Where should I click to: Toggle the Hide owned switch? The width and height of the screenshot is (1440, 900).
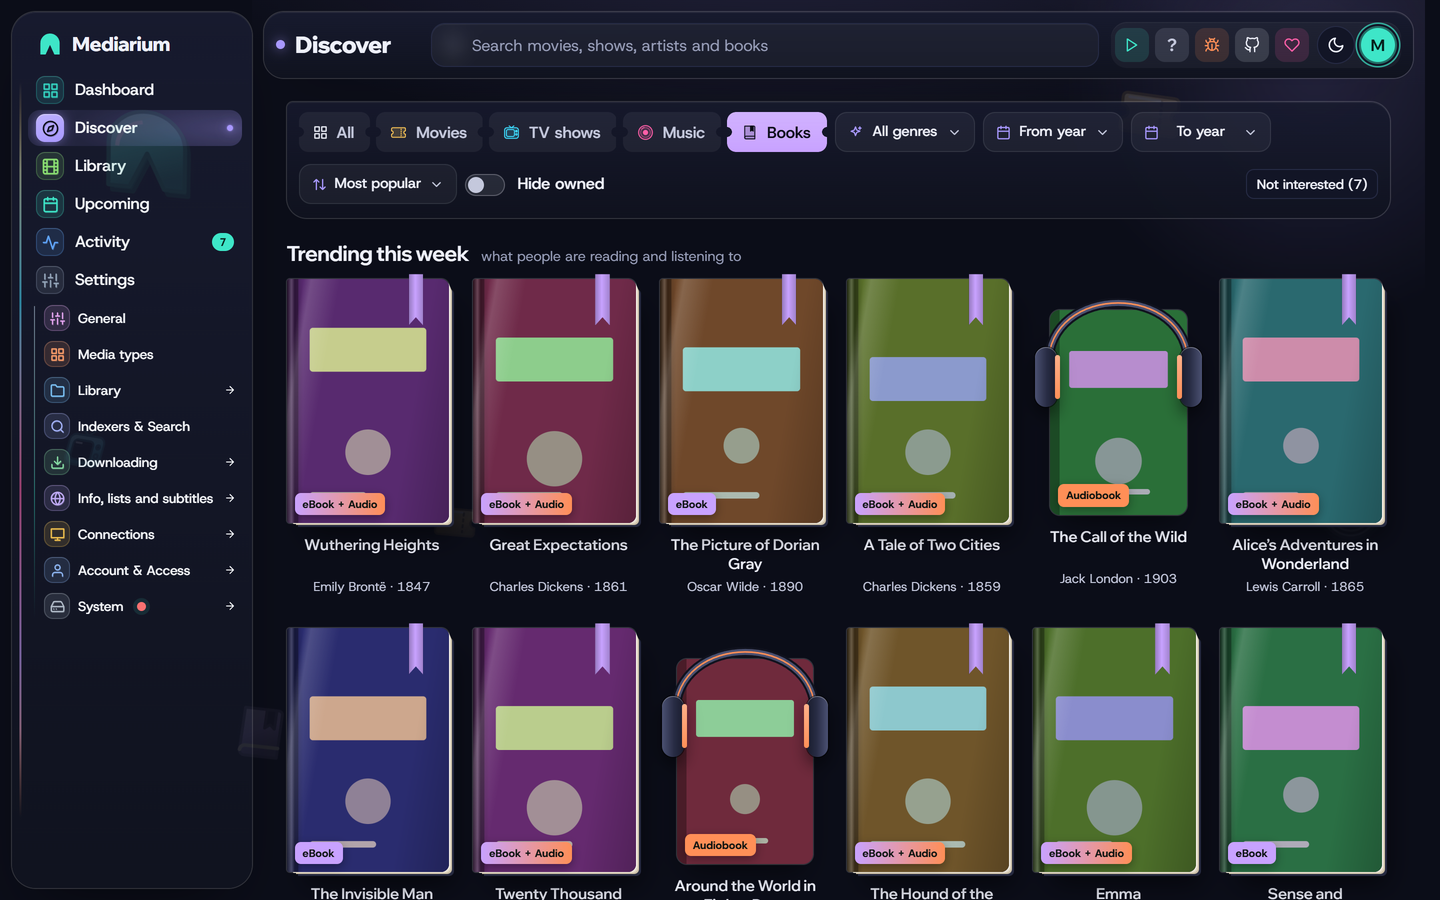point(485,185)
